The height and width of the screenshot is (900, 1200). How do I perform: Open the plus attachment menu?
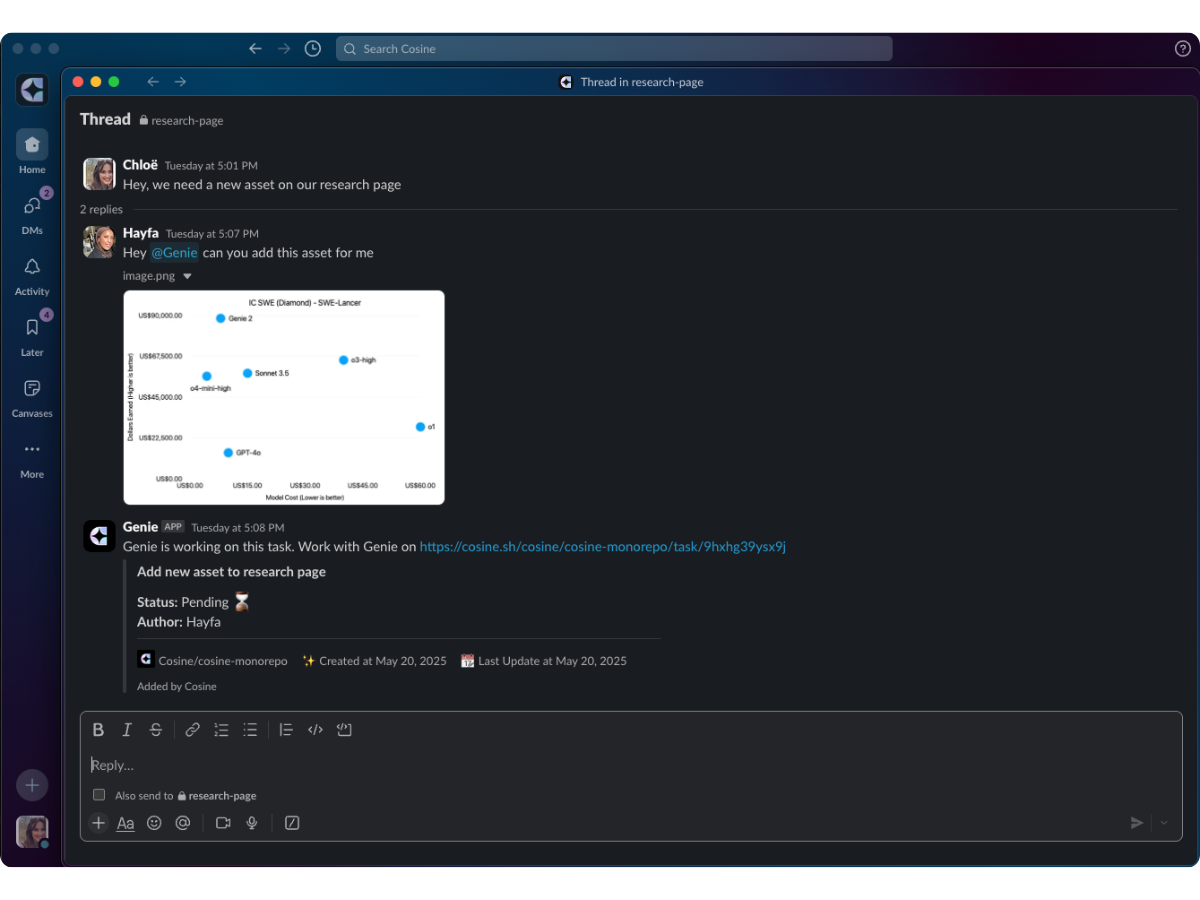click(x=98, y=822)
